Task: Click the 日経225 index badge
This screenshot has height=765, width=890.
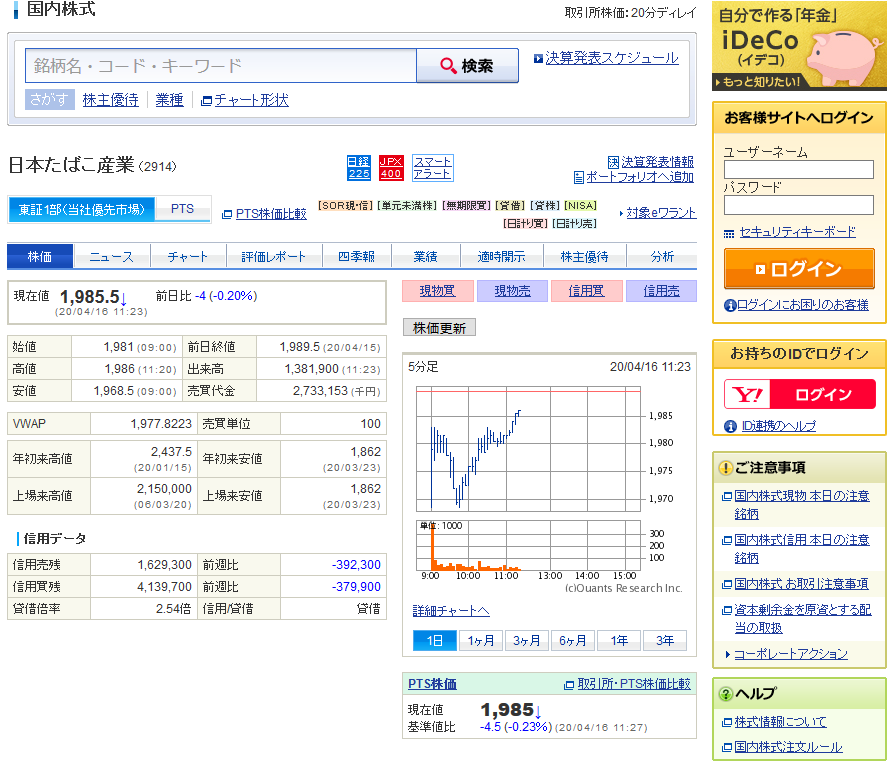Action: pos(359,168)
